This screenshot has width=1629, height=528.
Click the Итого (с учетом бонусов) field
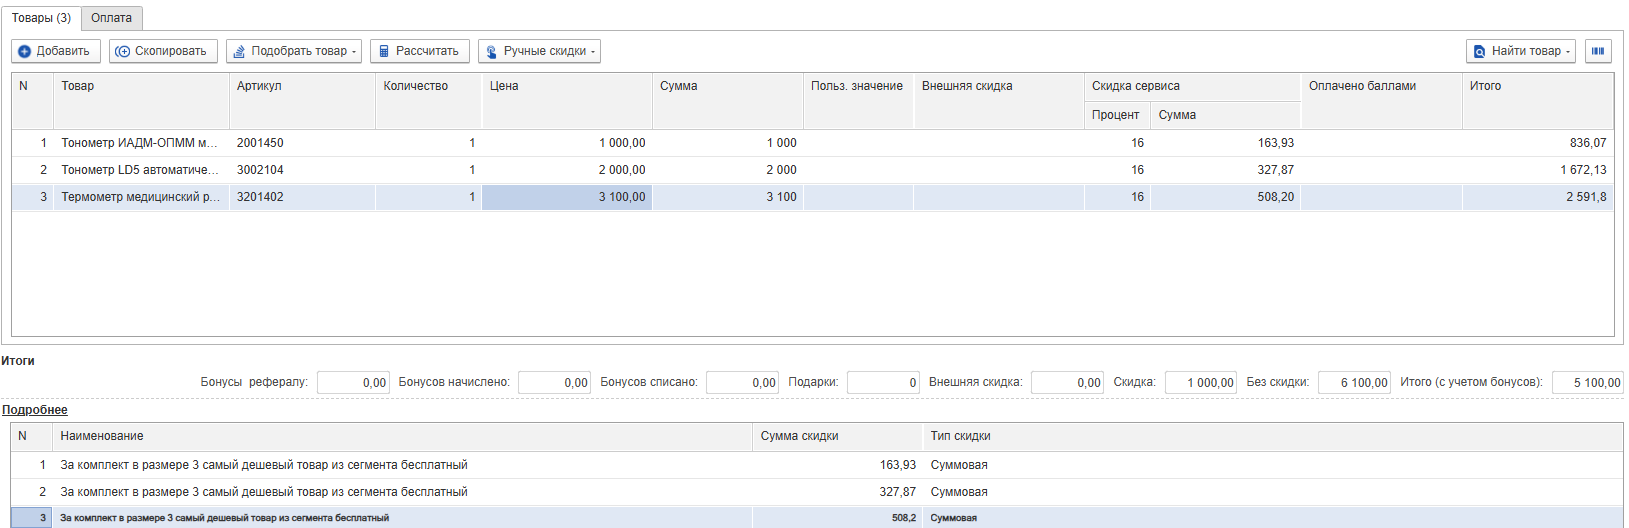[x=1587, y=382]
